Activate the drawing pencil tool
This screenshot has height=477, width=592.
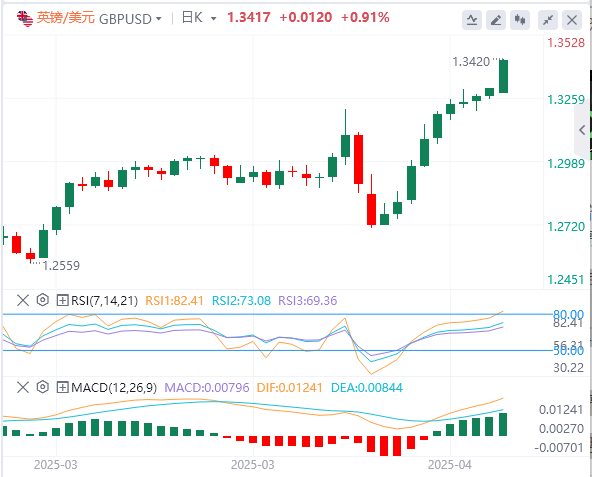point(496,20)
